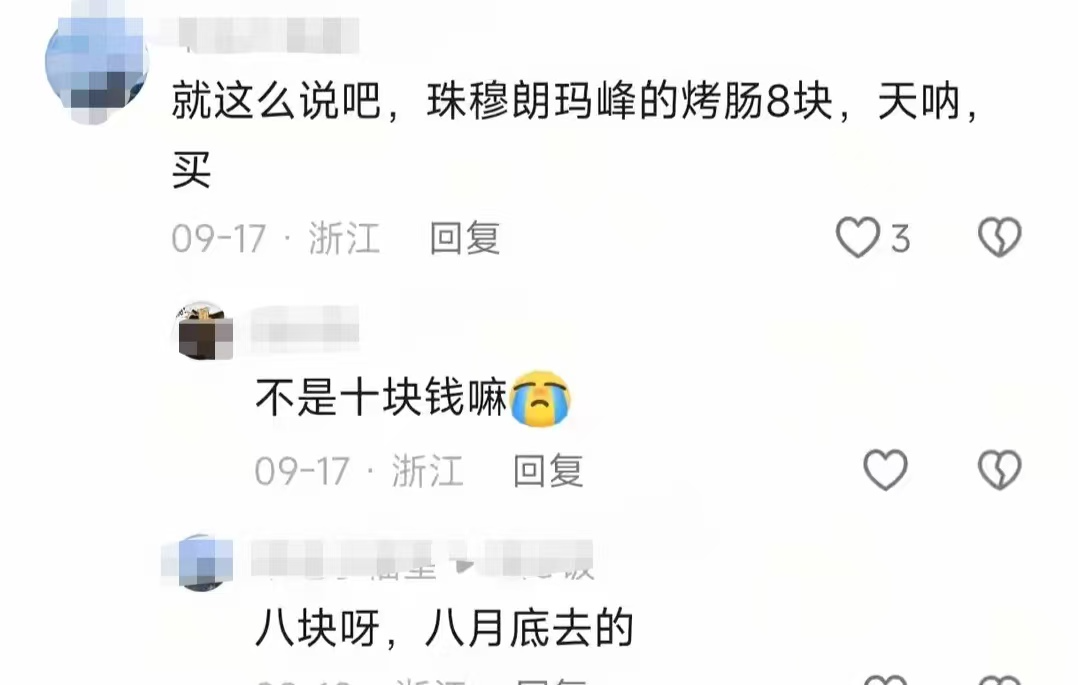Open username above 不是十块钱嘛 reply
1078x685 pixels.
point(305,325)
